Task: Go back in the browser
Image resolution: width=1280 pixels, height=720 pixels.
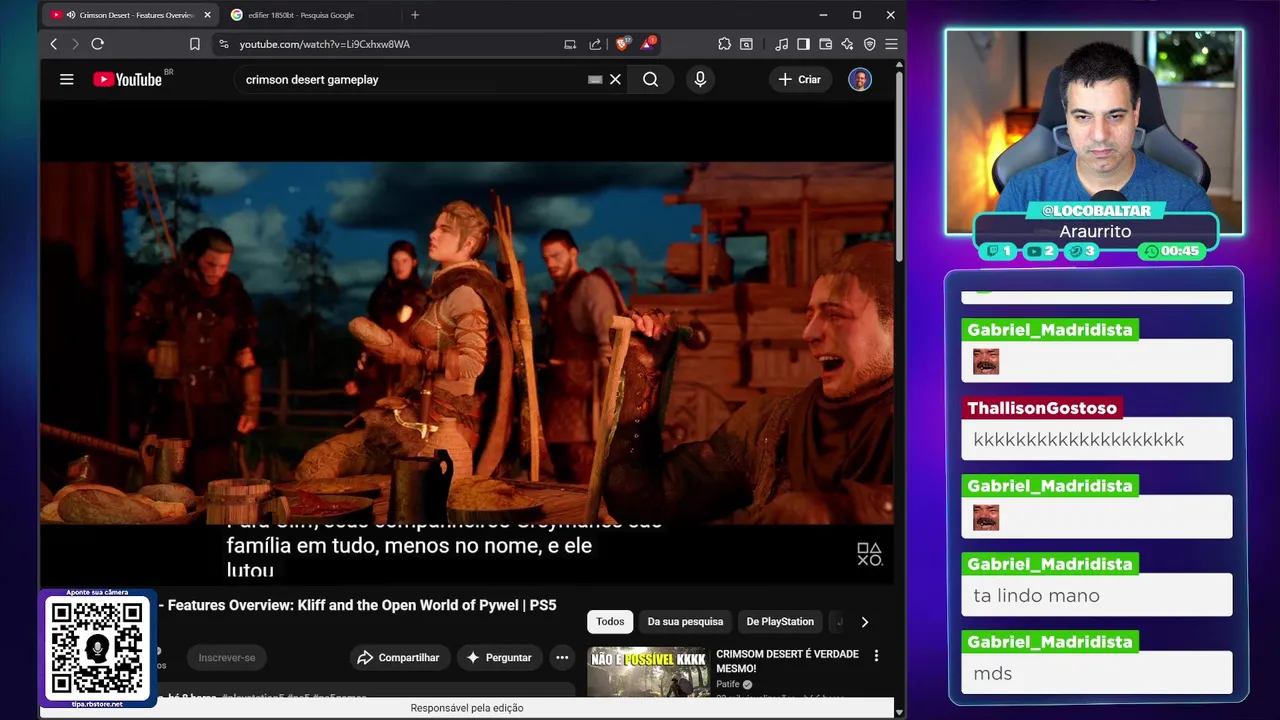Action: 54,44
